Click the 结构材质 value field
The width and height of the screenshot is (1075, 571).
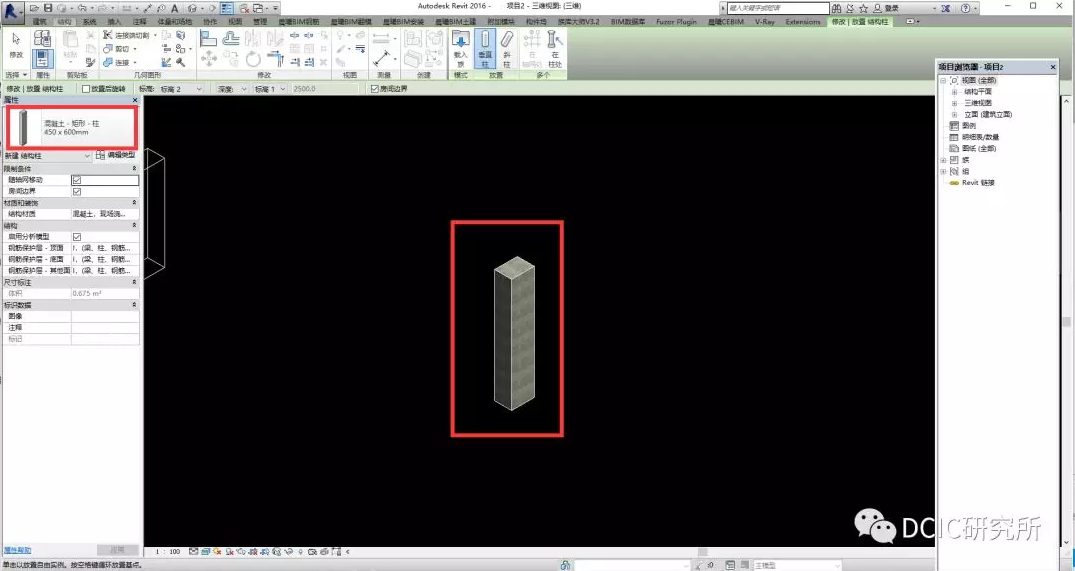[x=105, y=214]
